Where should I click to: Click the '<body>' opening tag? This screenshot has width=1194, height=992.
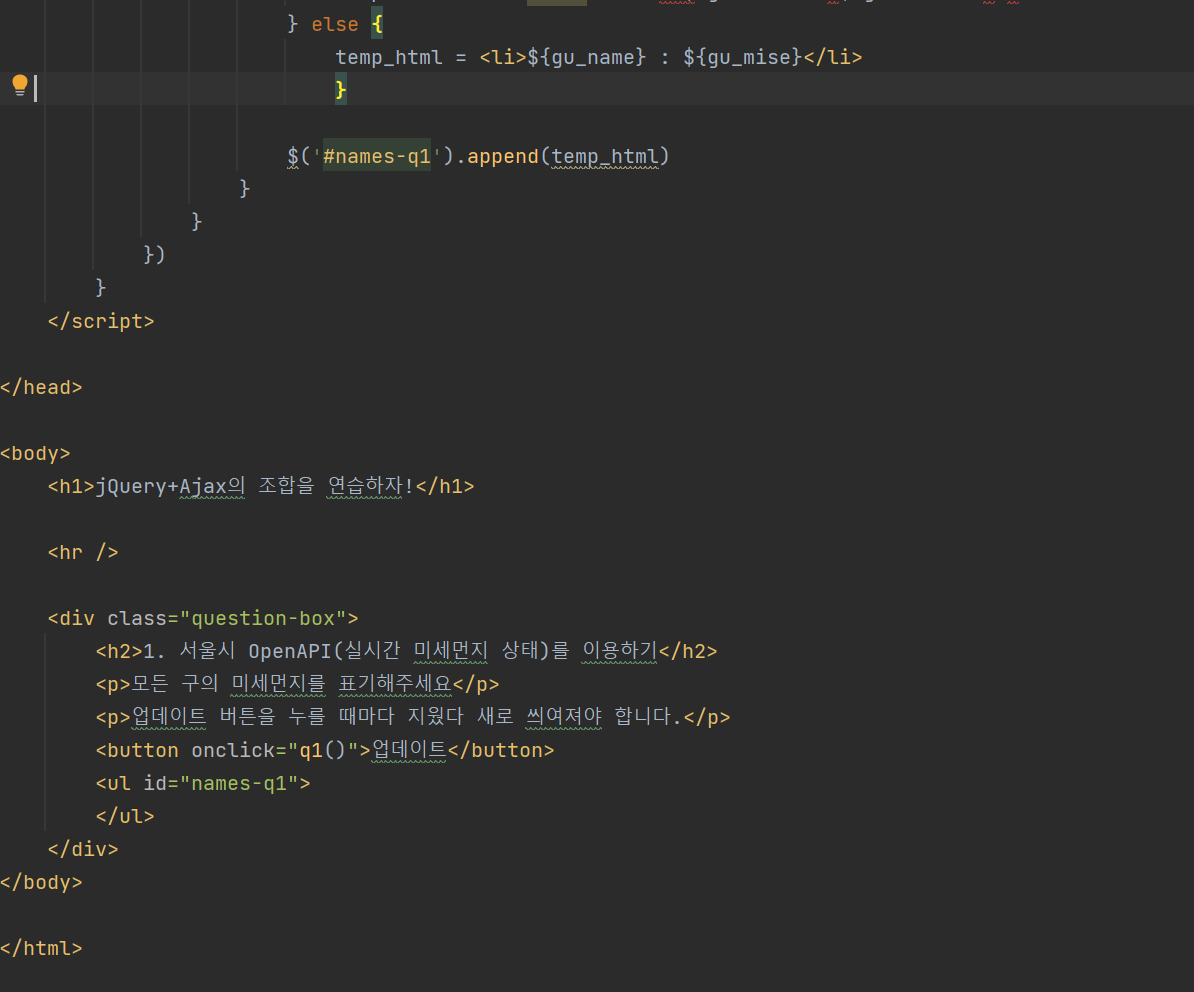[x=35, y=454]
